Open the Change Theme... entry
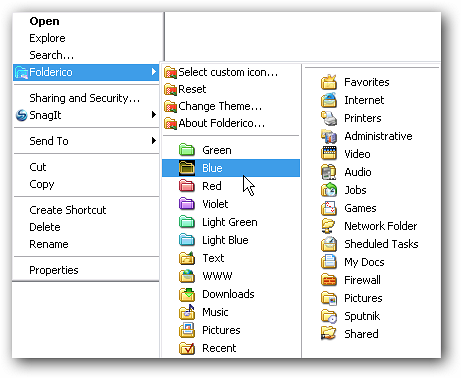The height and width of the screenshot is (378, 461). (231, 106)
